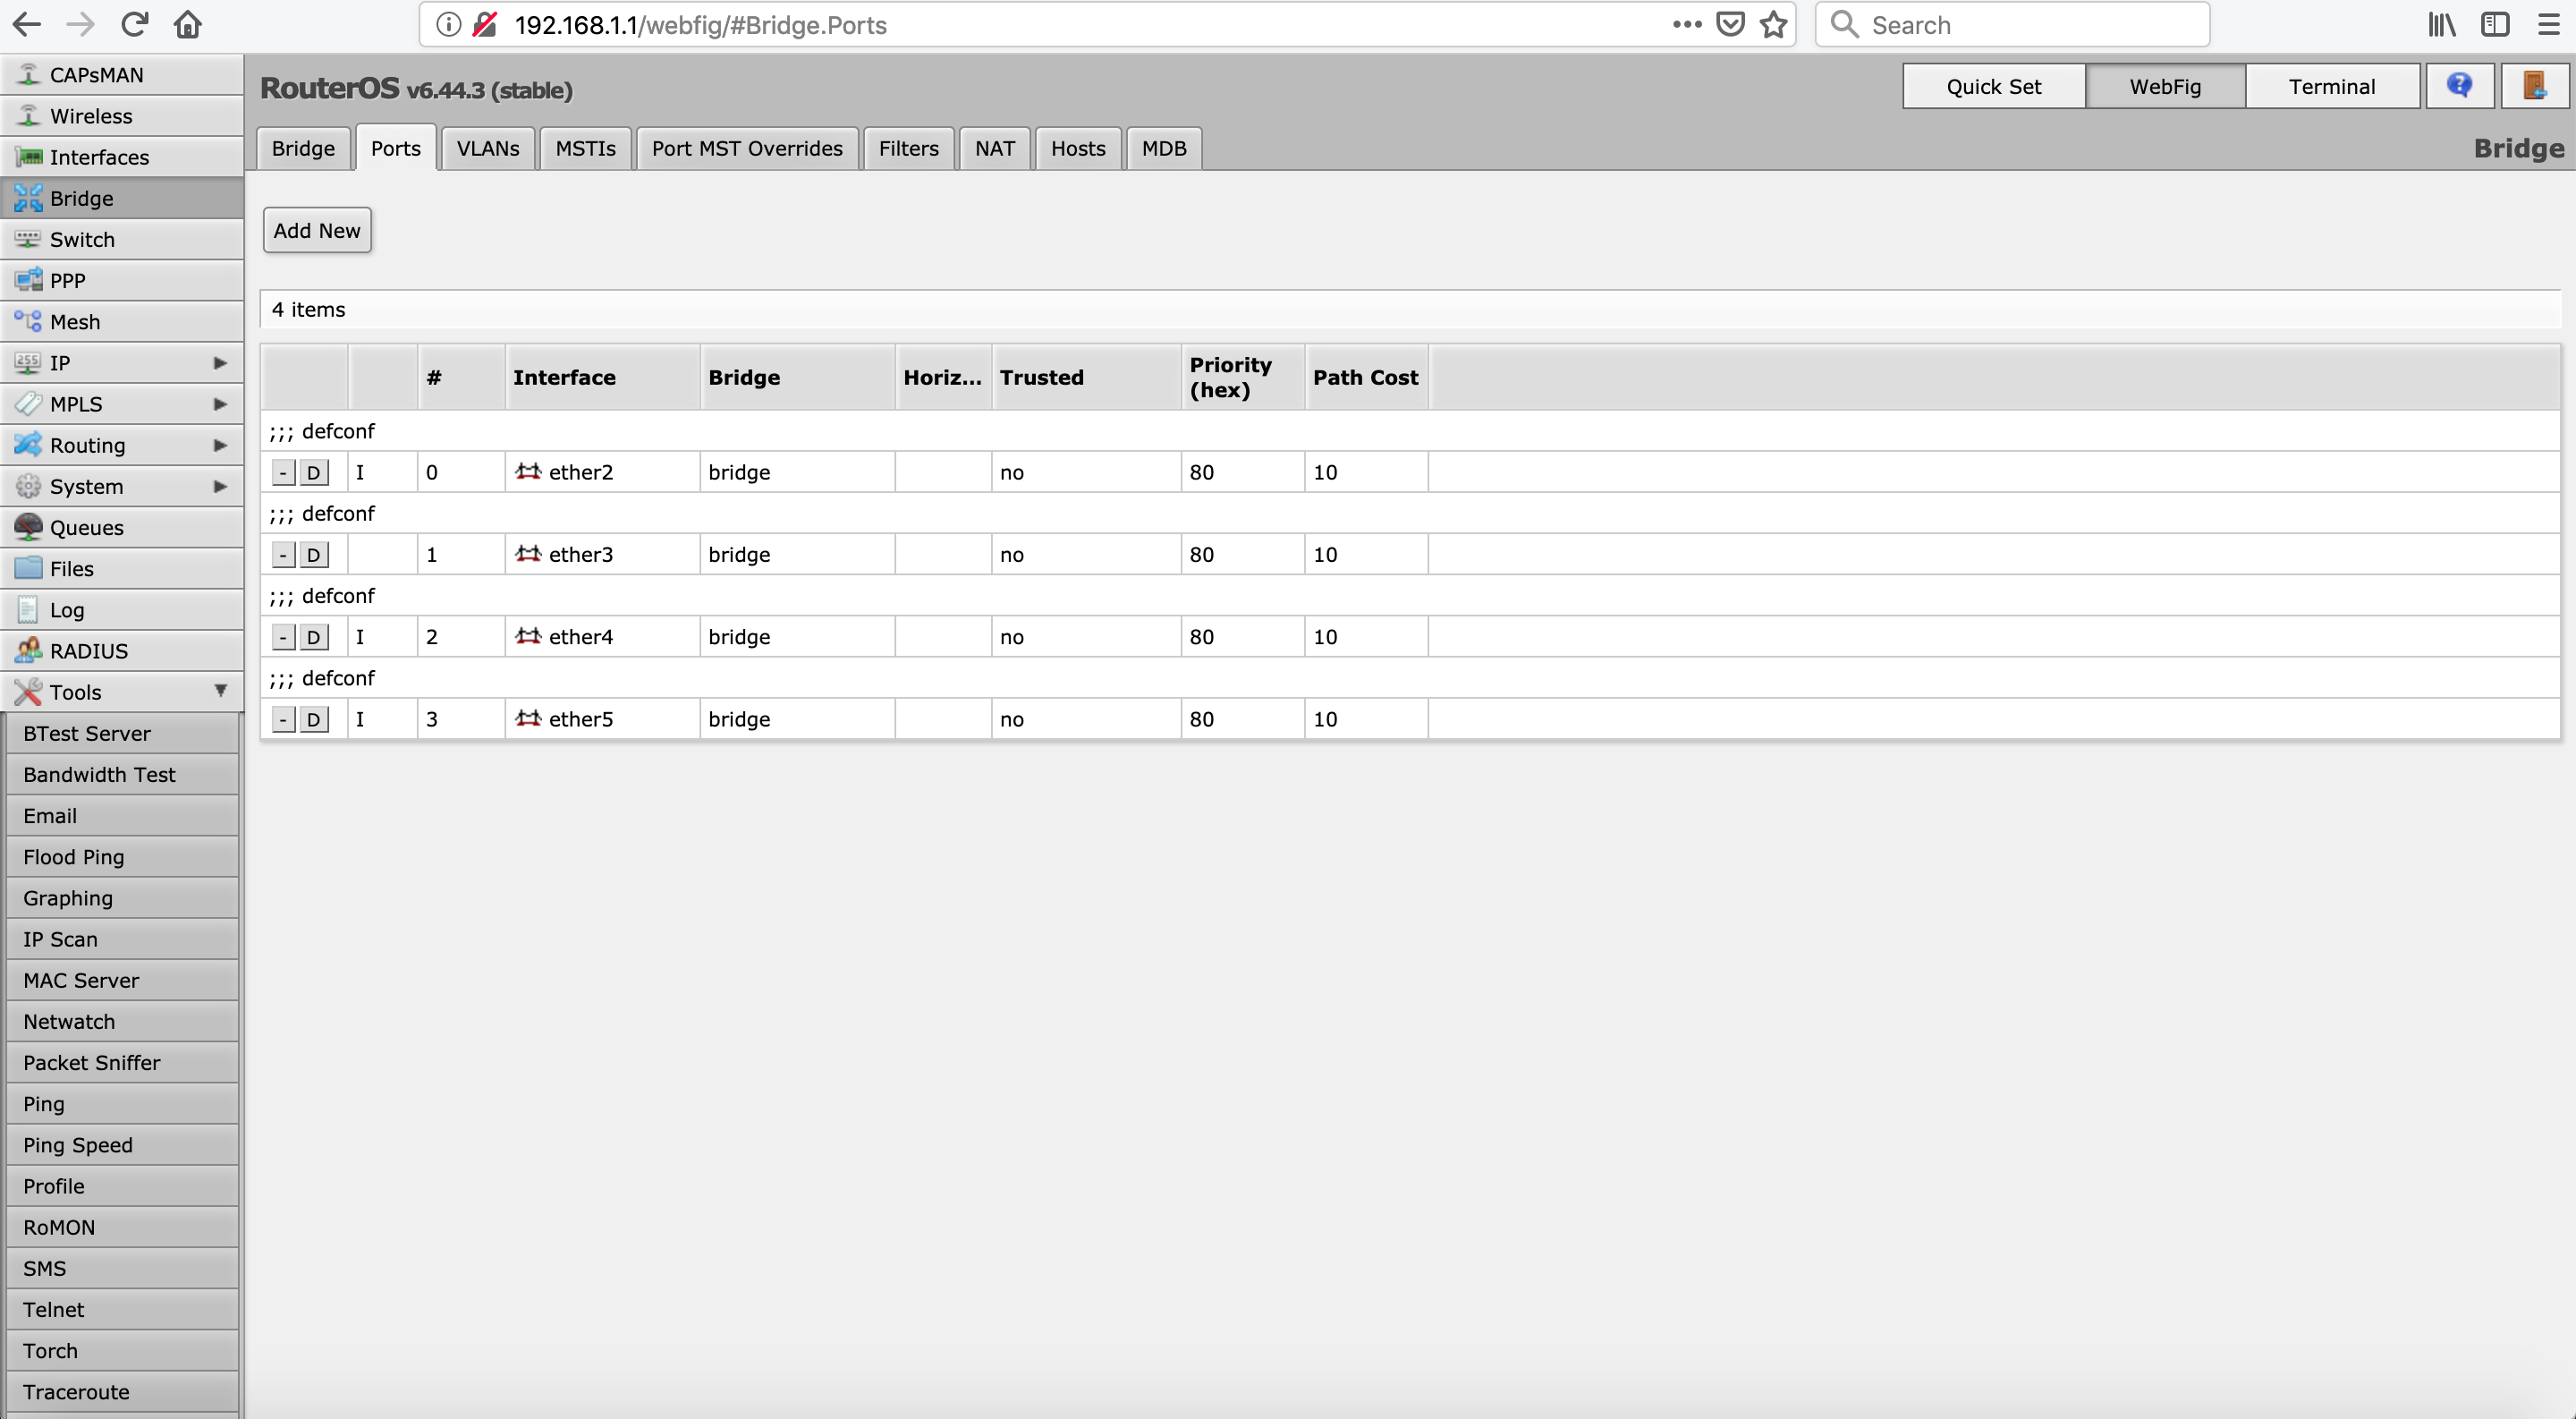Screen dimensions: 2576x1419
Task: Click the Add New button
Action: coord(317,230)
